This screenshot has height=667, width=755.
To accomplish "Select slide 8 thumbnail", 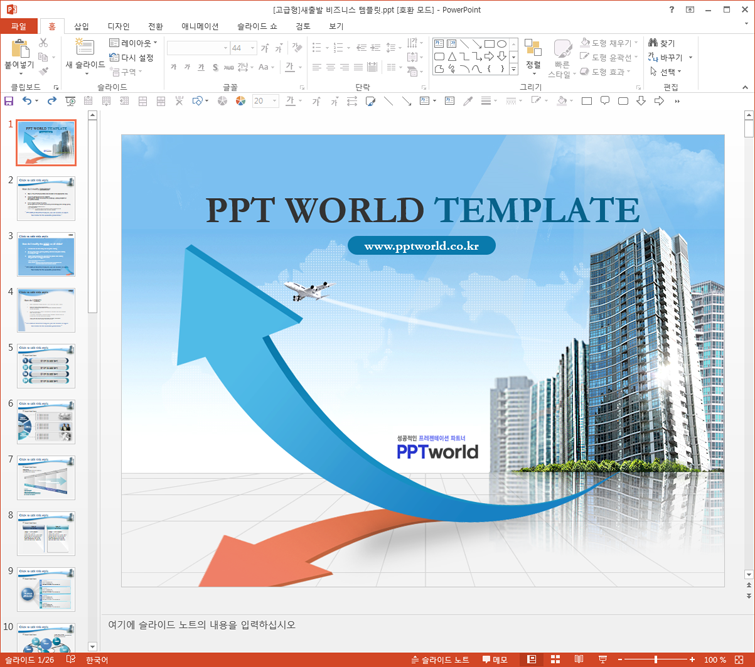I will 46,534.
